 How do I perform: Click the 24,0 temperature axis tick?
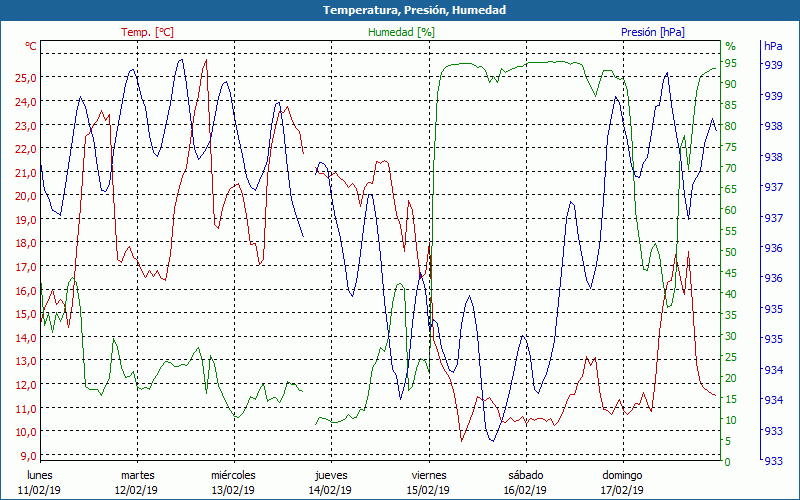click(27, 101)
